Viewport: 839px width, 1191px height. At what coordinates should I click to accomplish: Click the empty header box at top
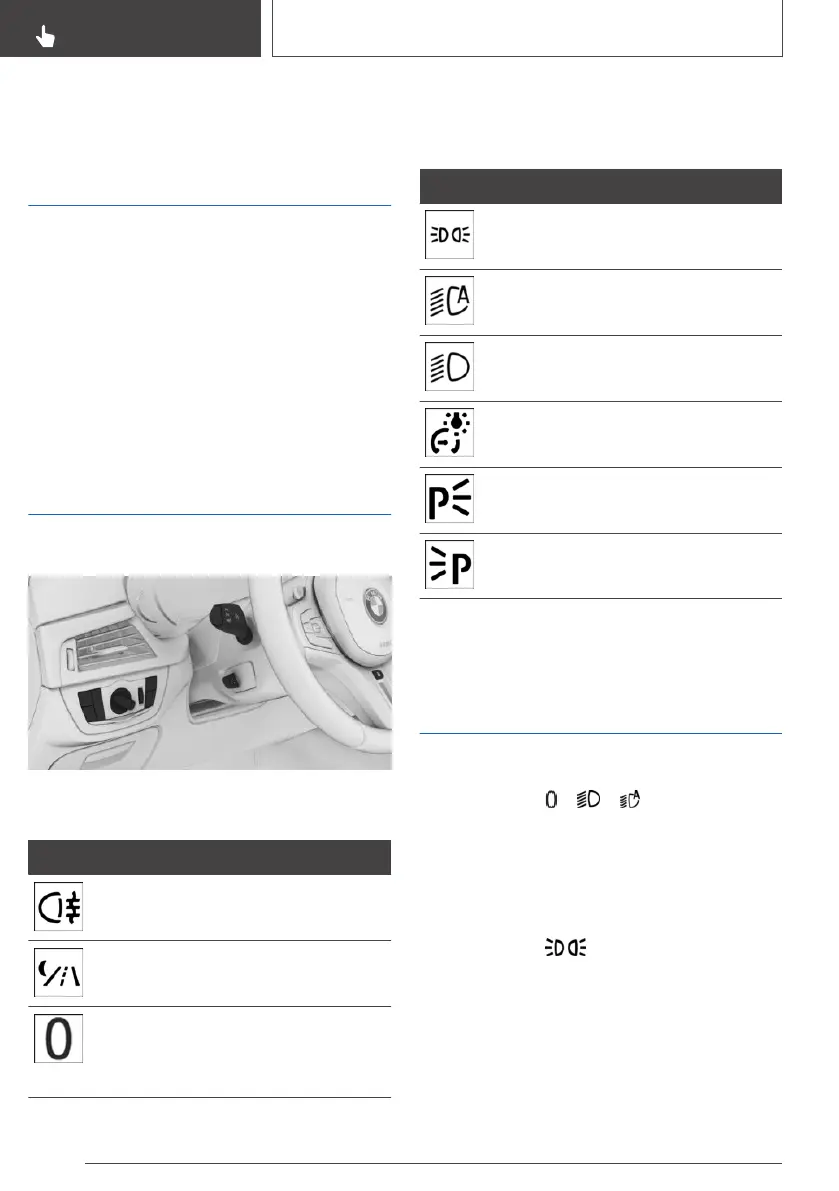click(527, 28)
